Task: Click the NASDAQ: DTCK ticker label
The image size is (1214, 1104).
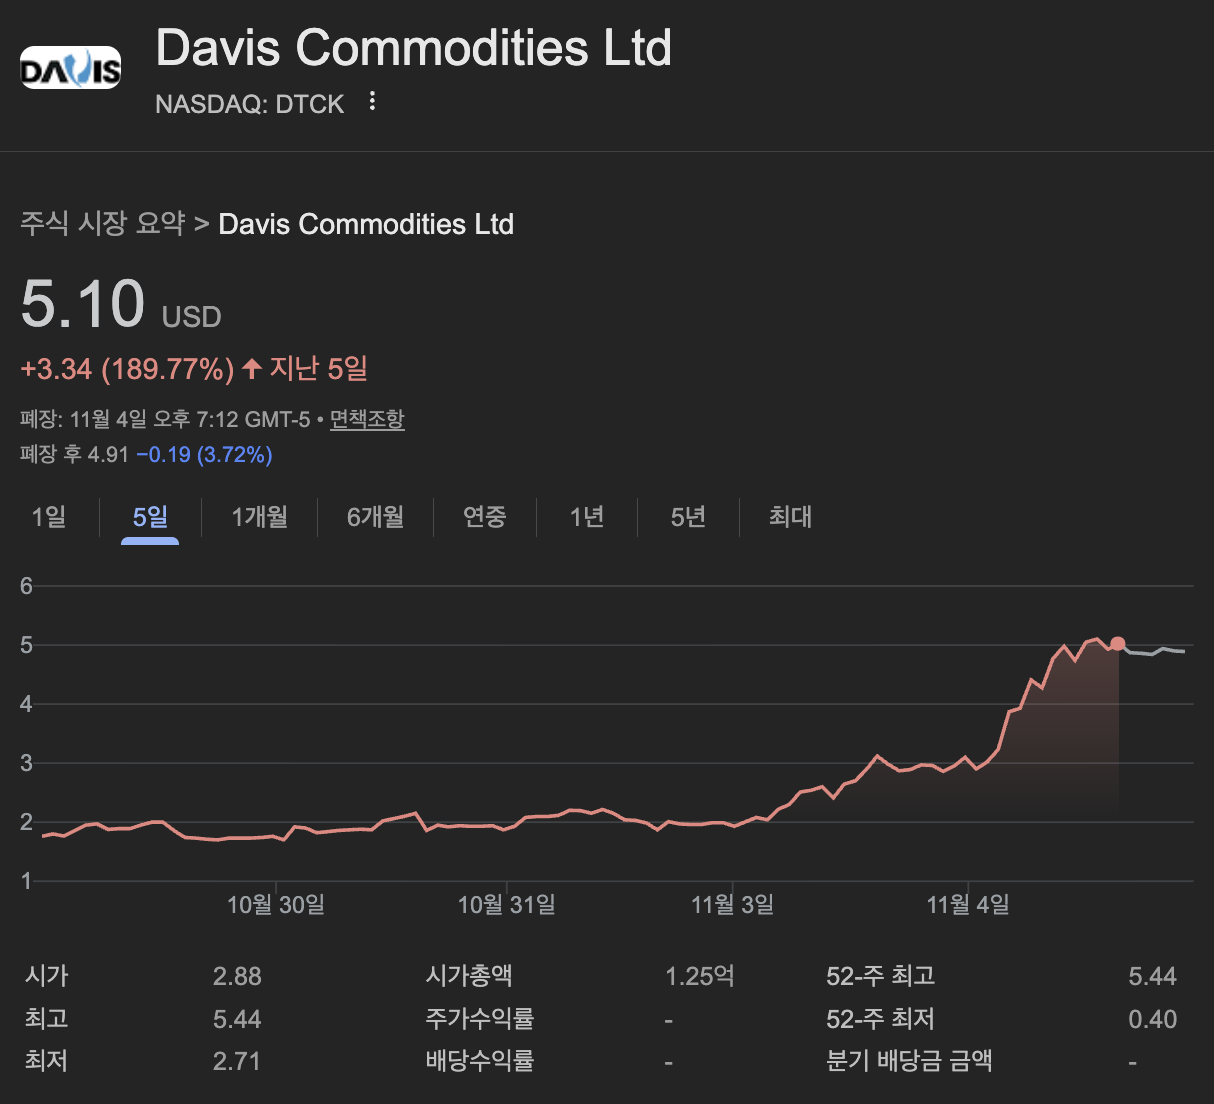Action: 250,104
